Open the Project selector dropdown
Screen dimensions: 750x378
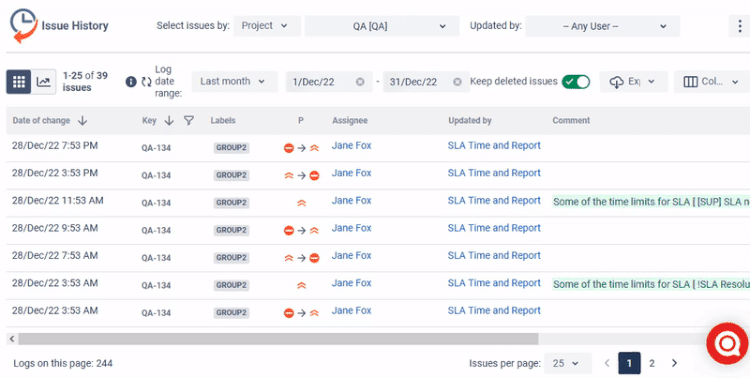[267, 26]
